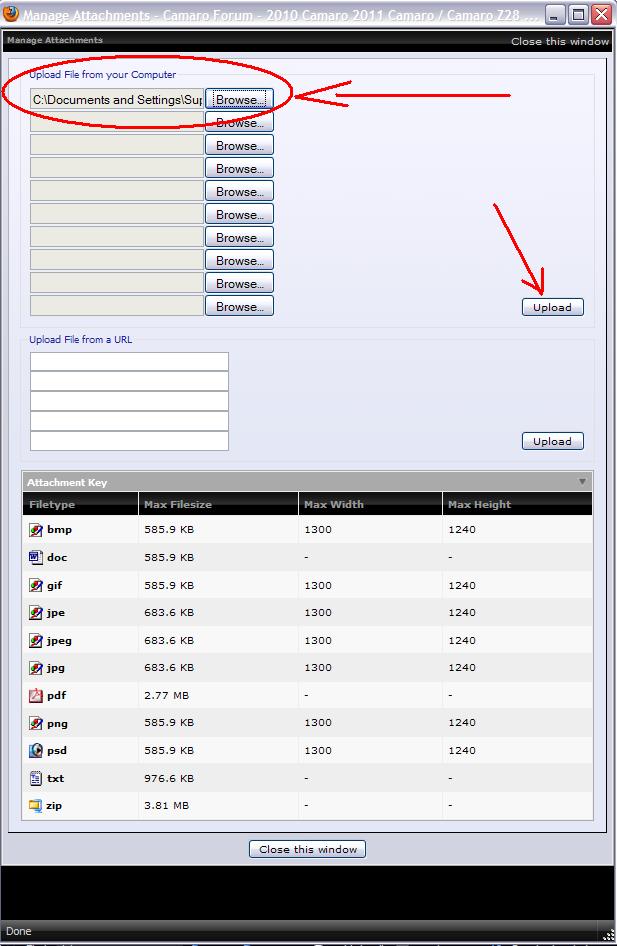Collapse the Attachment Key section arrow

click(582, 482)
